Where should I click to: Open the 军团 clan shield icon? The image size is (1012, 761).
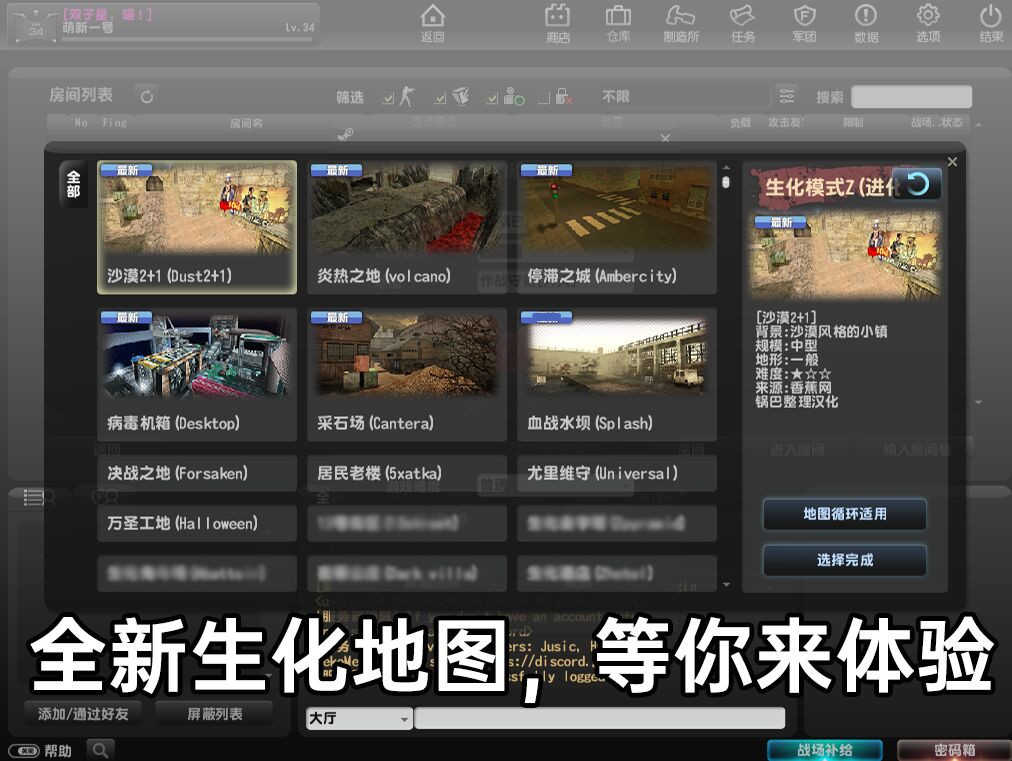point(804,23)
